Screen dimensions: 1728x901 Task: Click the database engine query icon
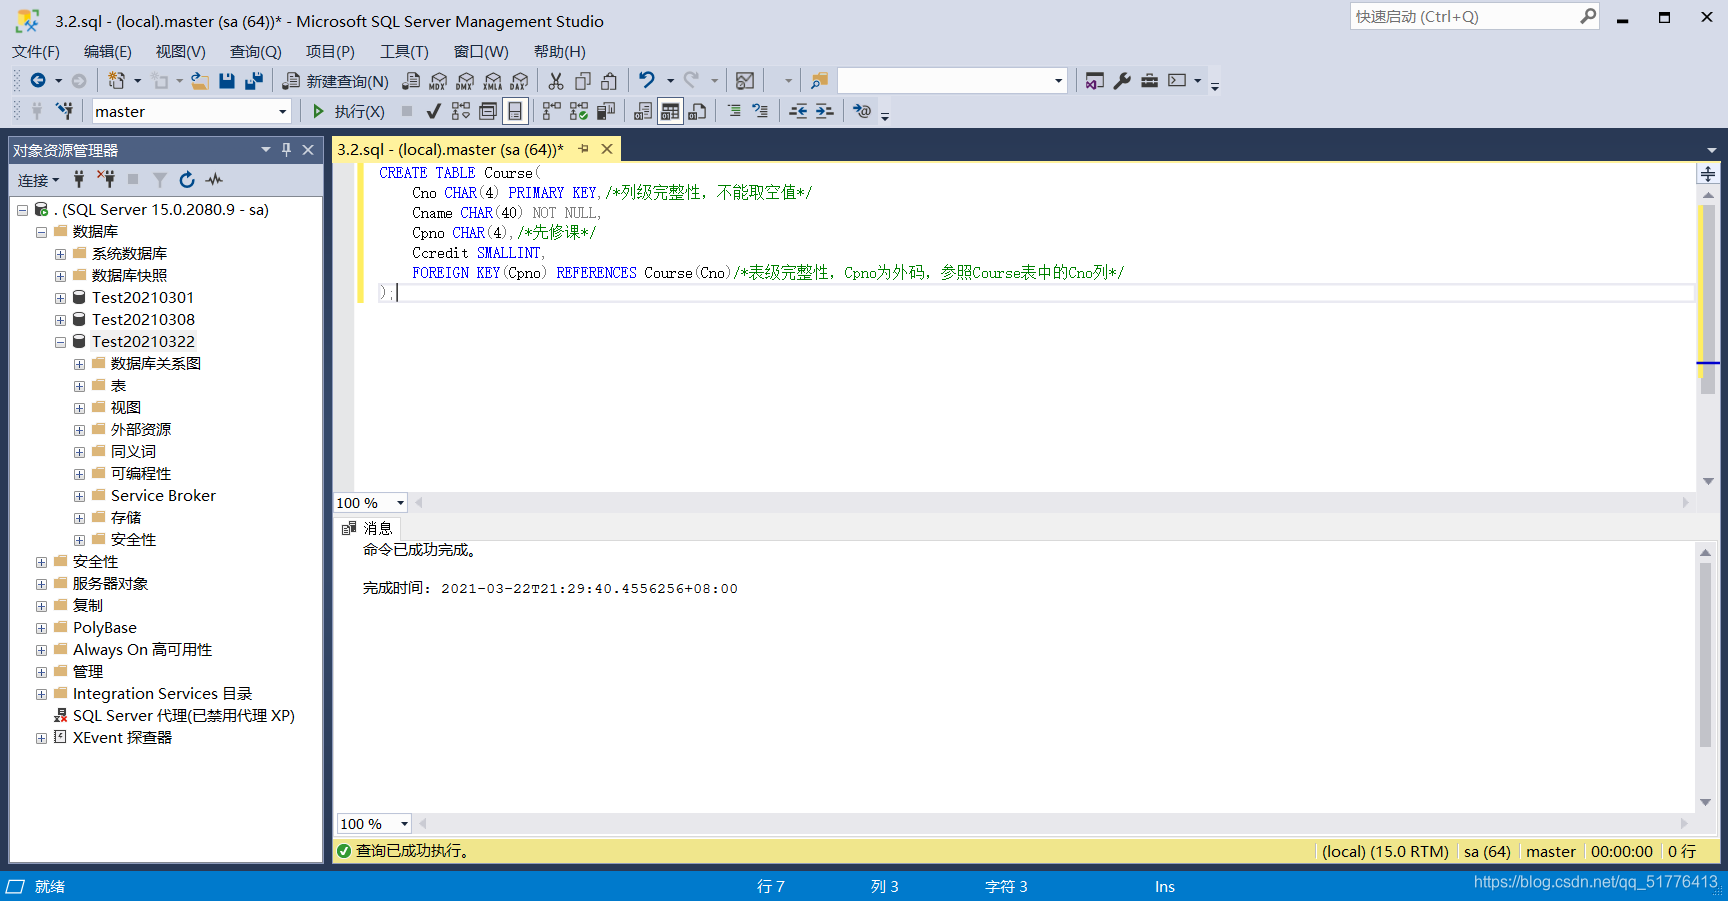pos(411,81)
